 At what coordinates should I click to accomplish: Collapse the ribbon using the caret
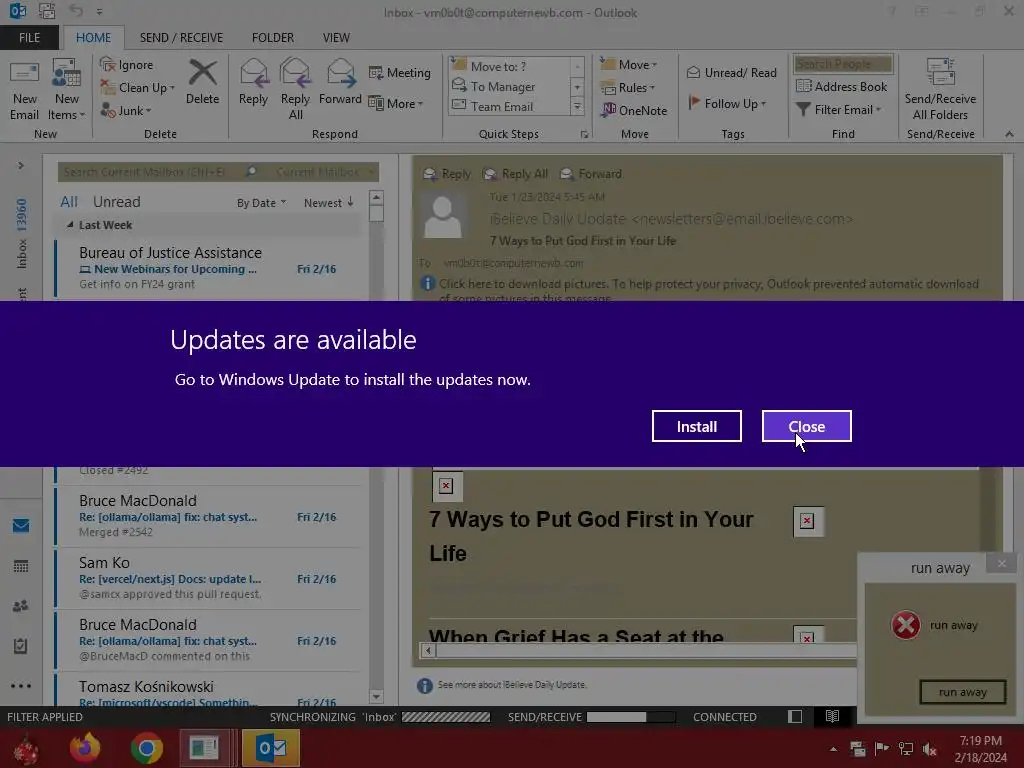click(1010, 134)
